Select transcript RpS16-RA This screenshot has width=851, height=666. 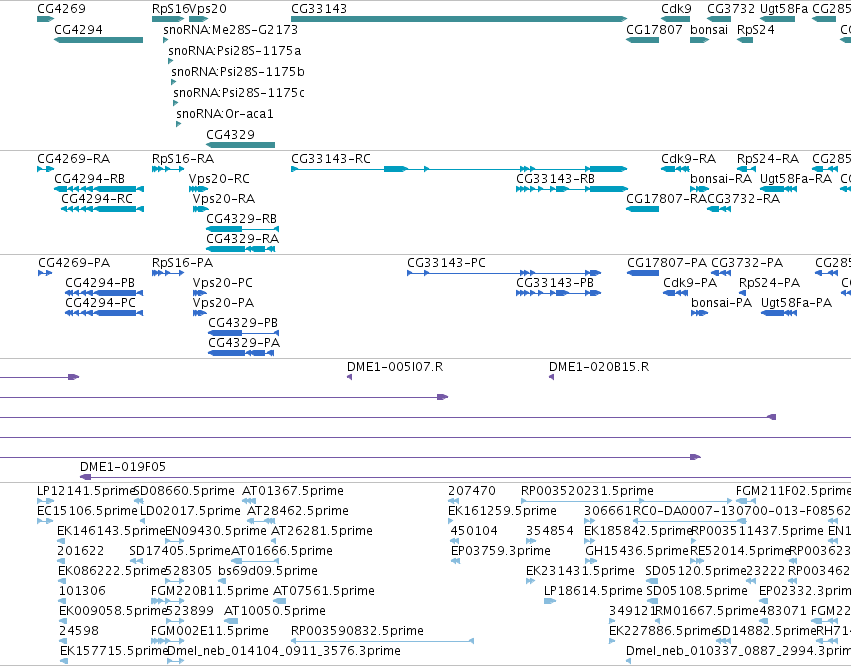tap(168, 169)
